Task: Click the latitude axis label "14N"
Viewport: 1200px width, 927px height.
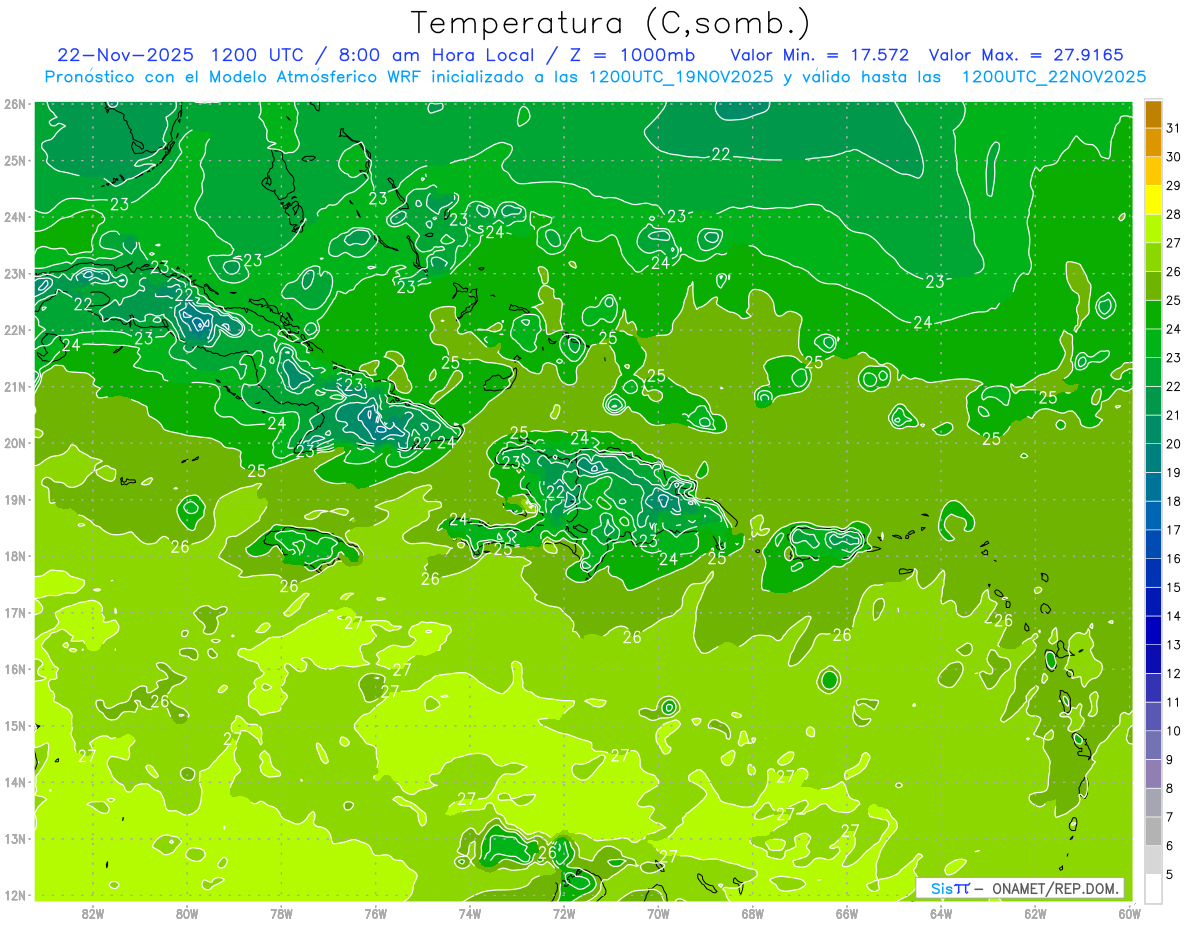Action: (14, 782)
